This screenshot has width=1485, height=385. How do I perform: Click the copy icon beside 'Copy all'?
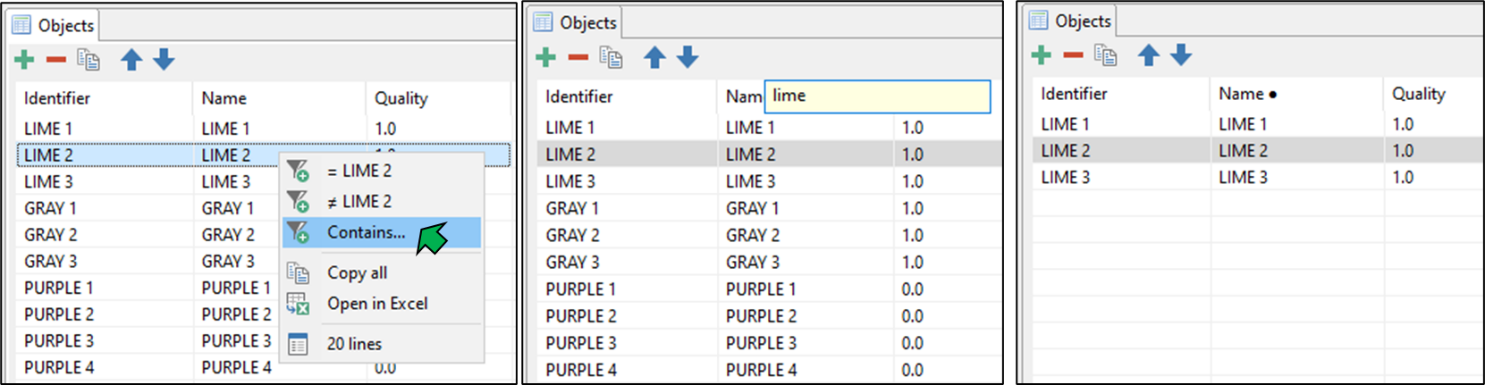coord(298,273)
